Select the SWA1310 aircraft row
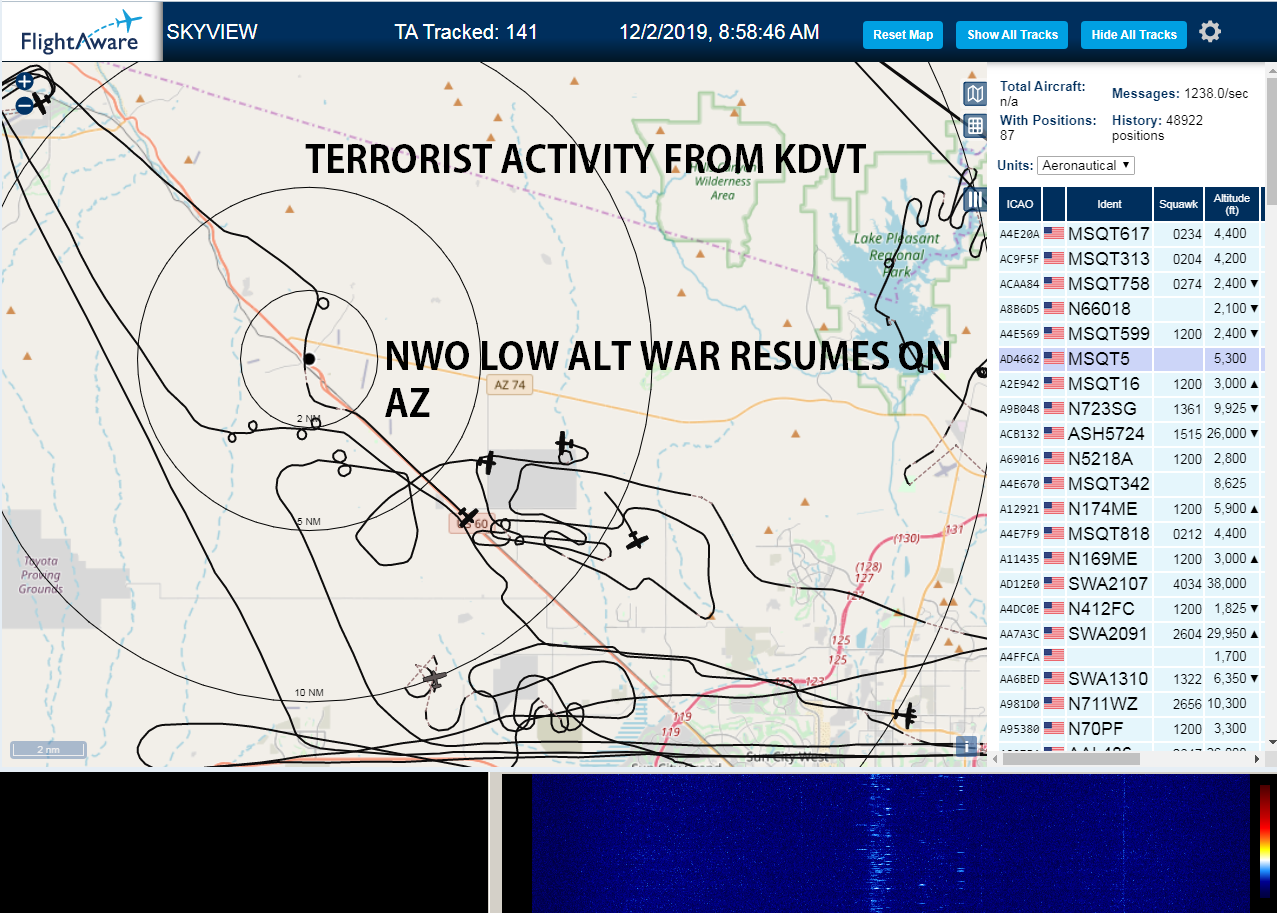The width and height of the screenshot is (1277, 913). point(1130,680)
